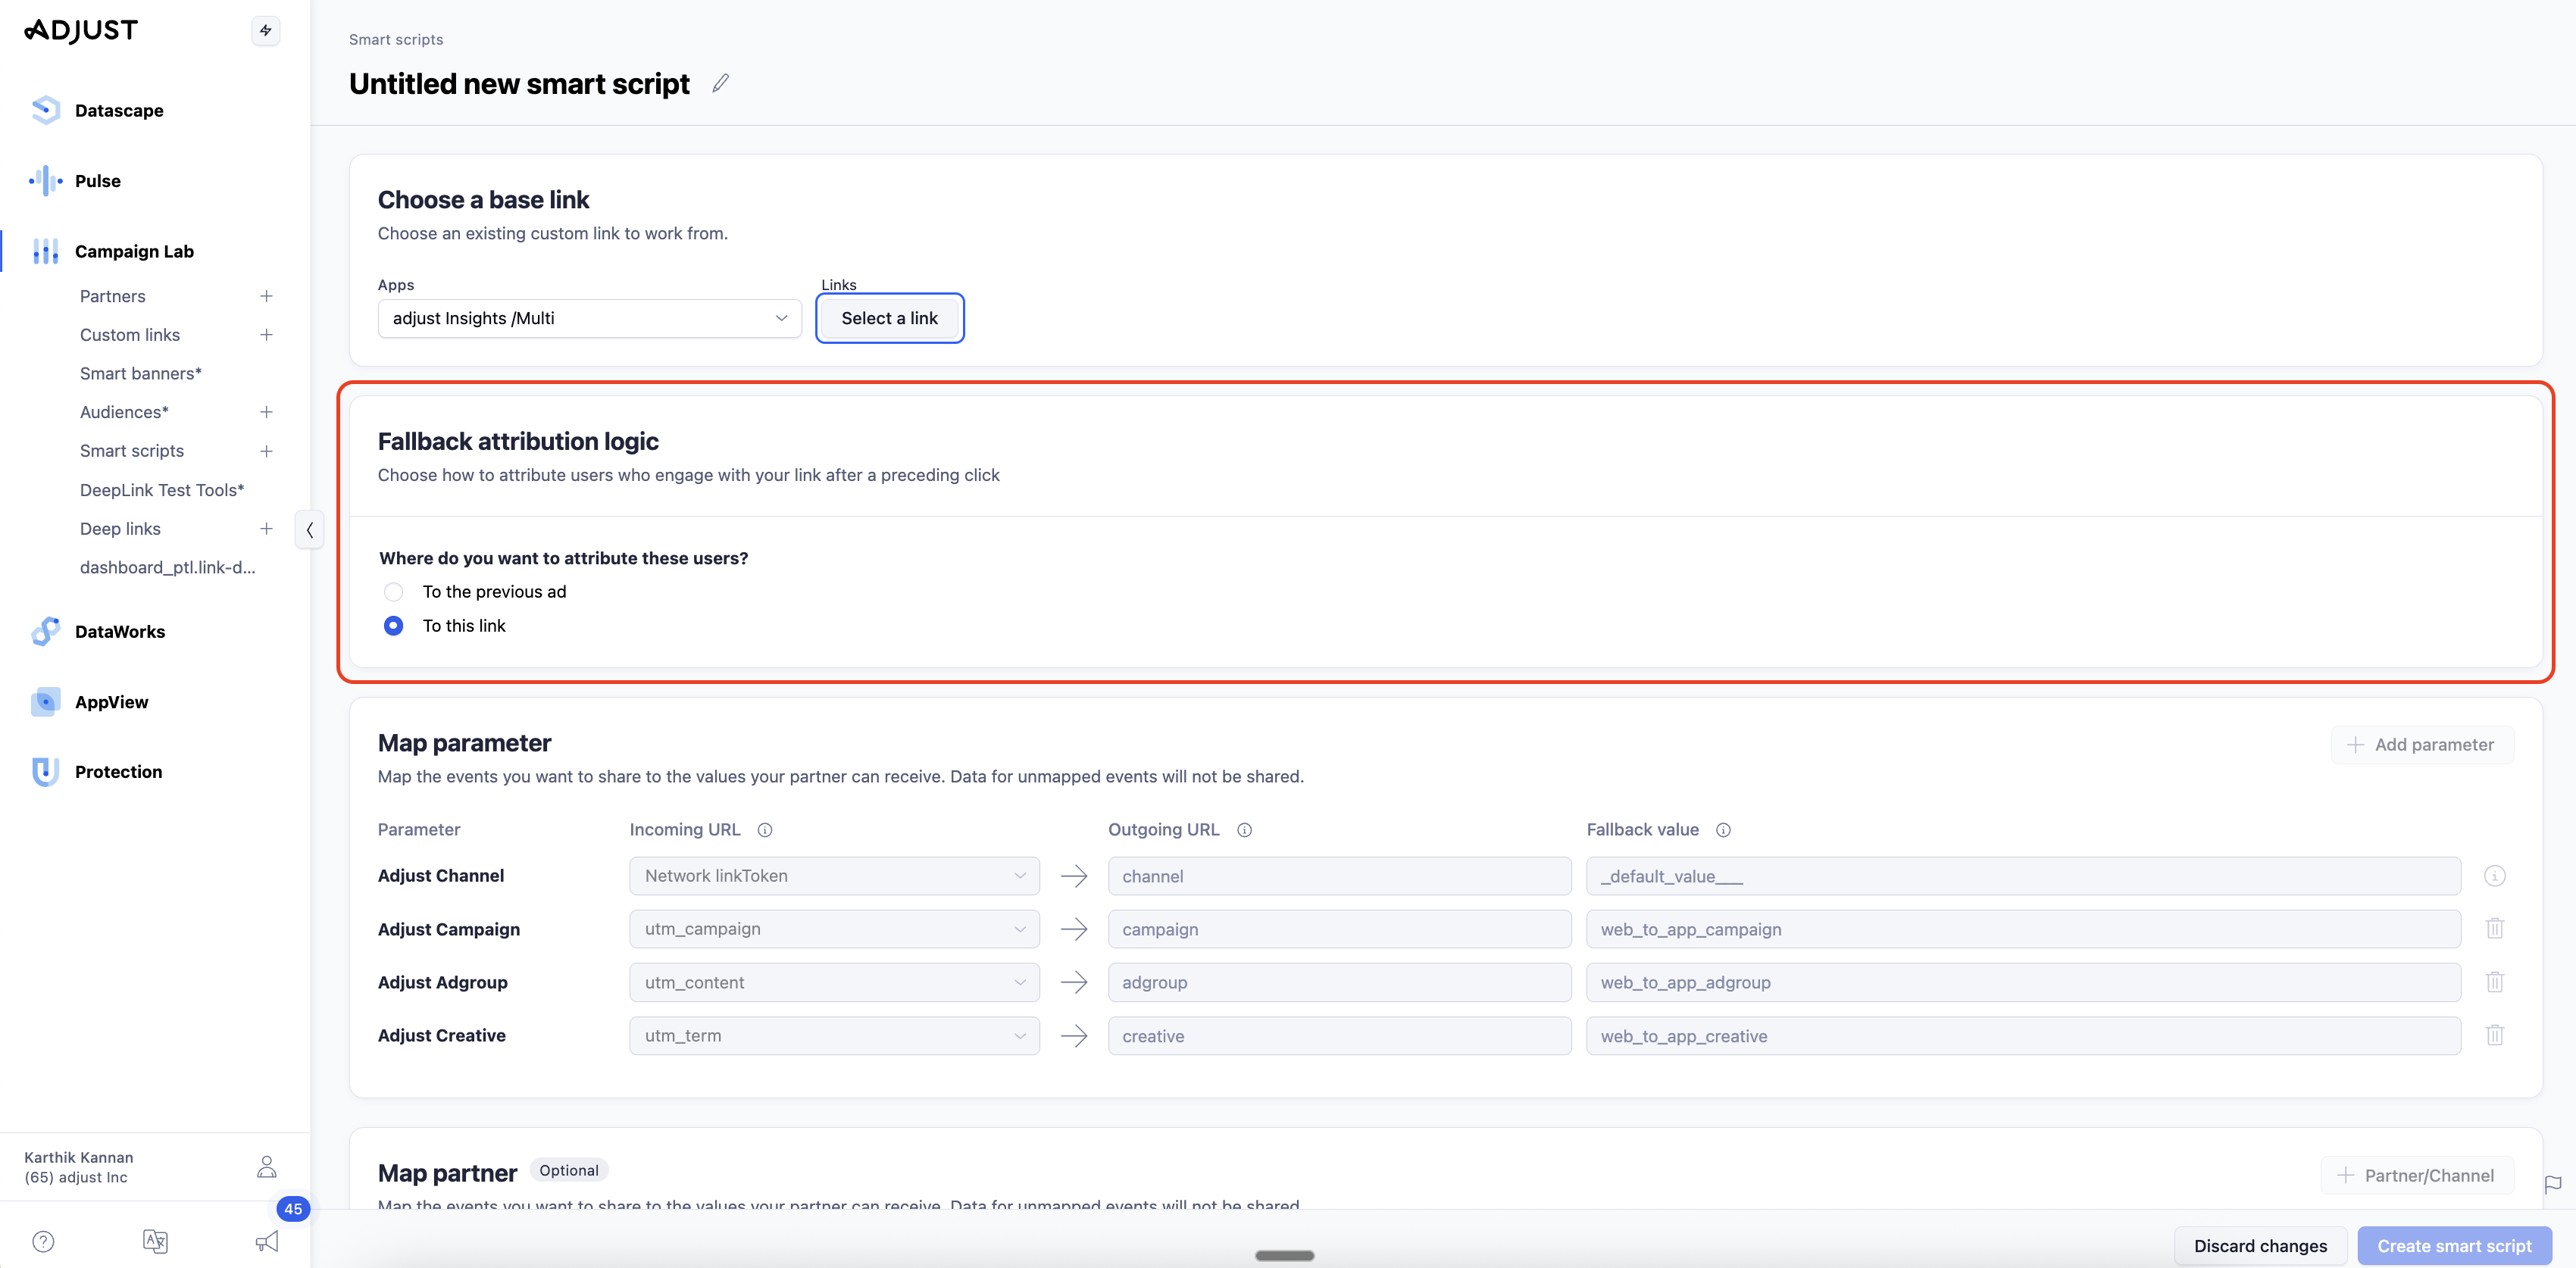The image size is (2576, 1268).
Task: Click the Select a link button
Action: click(889, 318)
